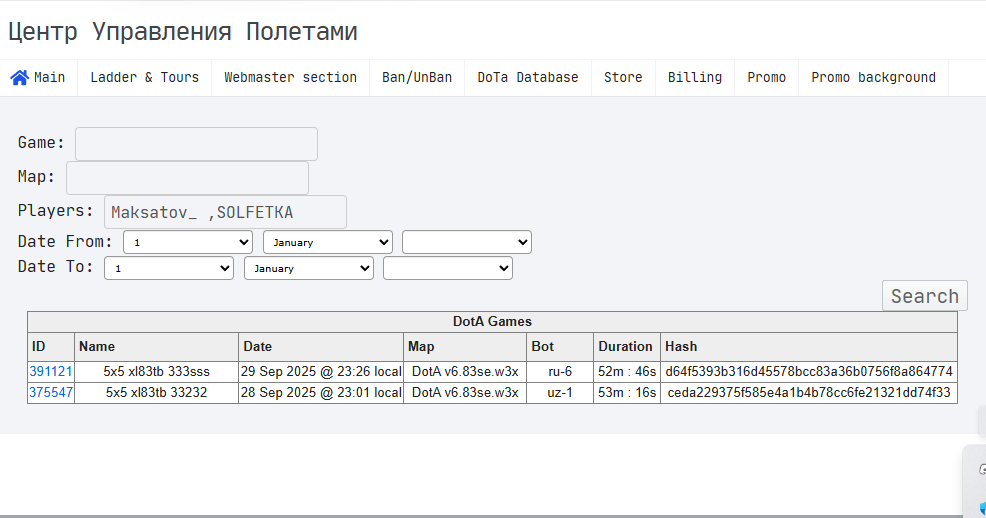Navigate to the Billing page
The image size is (986, 518).
pyautogui.click(x=694, y=77)
